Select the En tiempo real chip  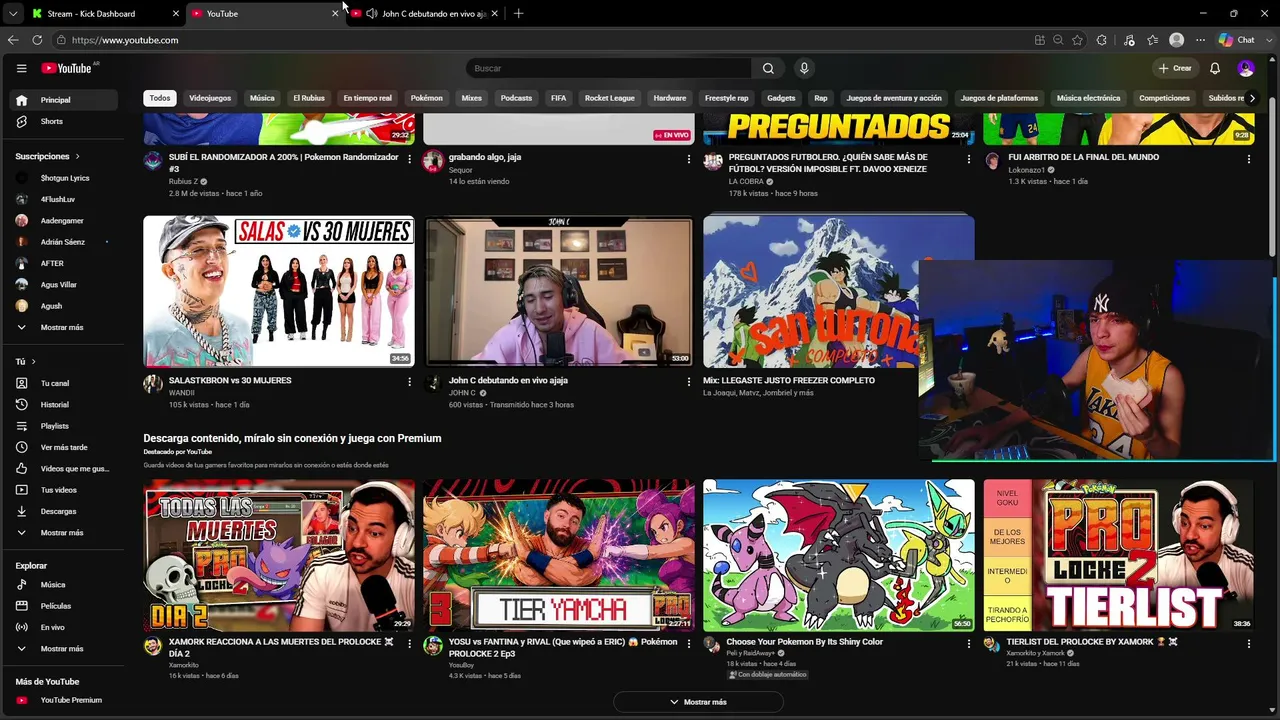[367, 98]
